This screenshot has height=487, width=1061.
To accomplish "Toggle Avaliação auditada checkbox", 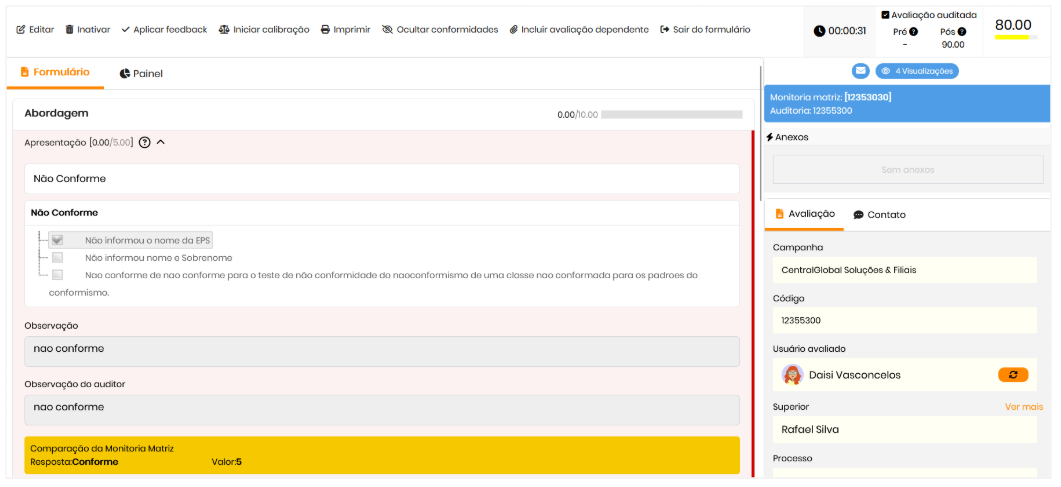I will click(x=886, y=15).
